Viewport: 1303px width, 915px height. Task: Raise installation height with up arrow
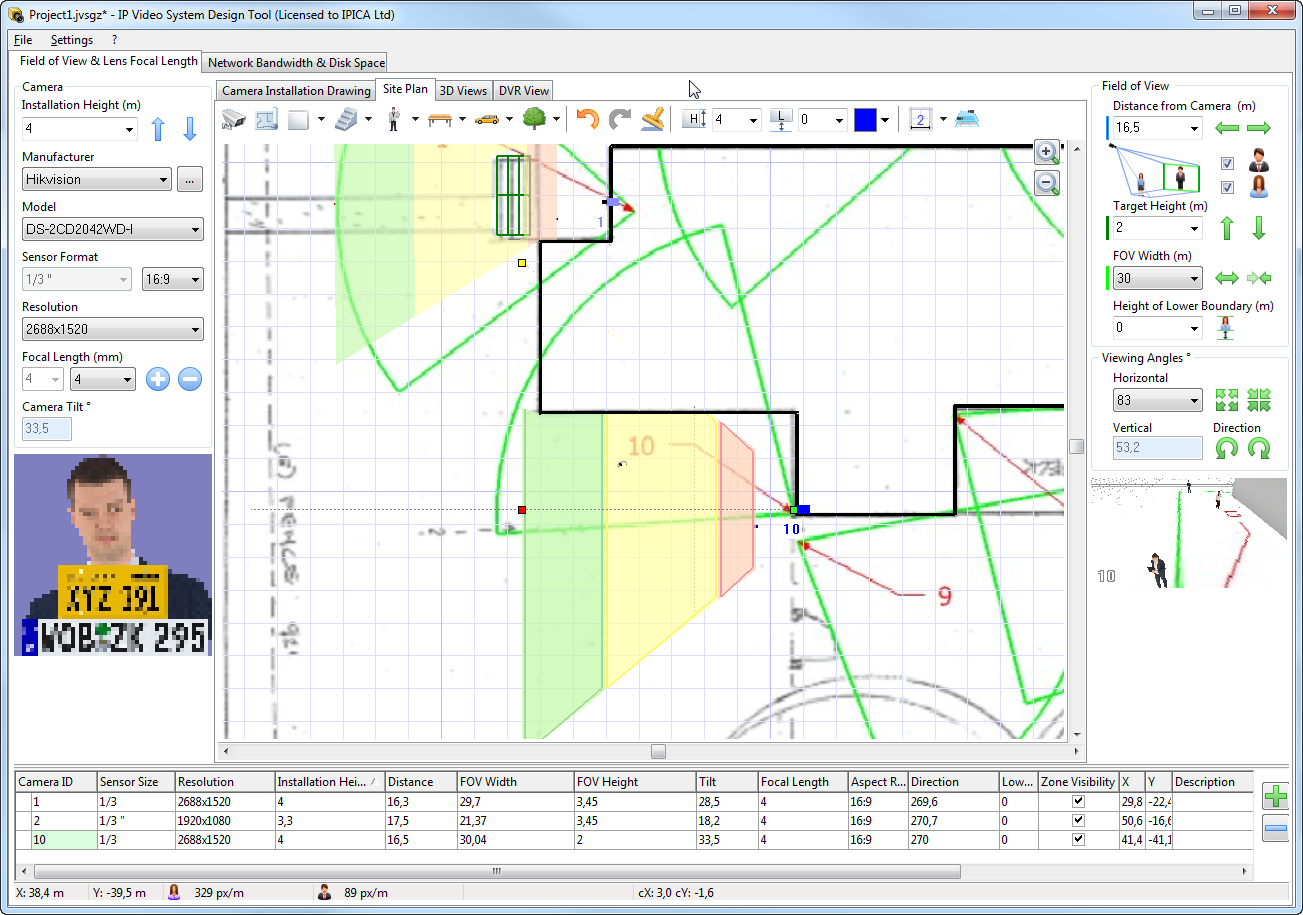click(157, 129)
